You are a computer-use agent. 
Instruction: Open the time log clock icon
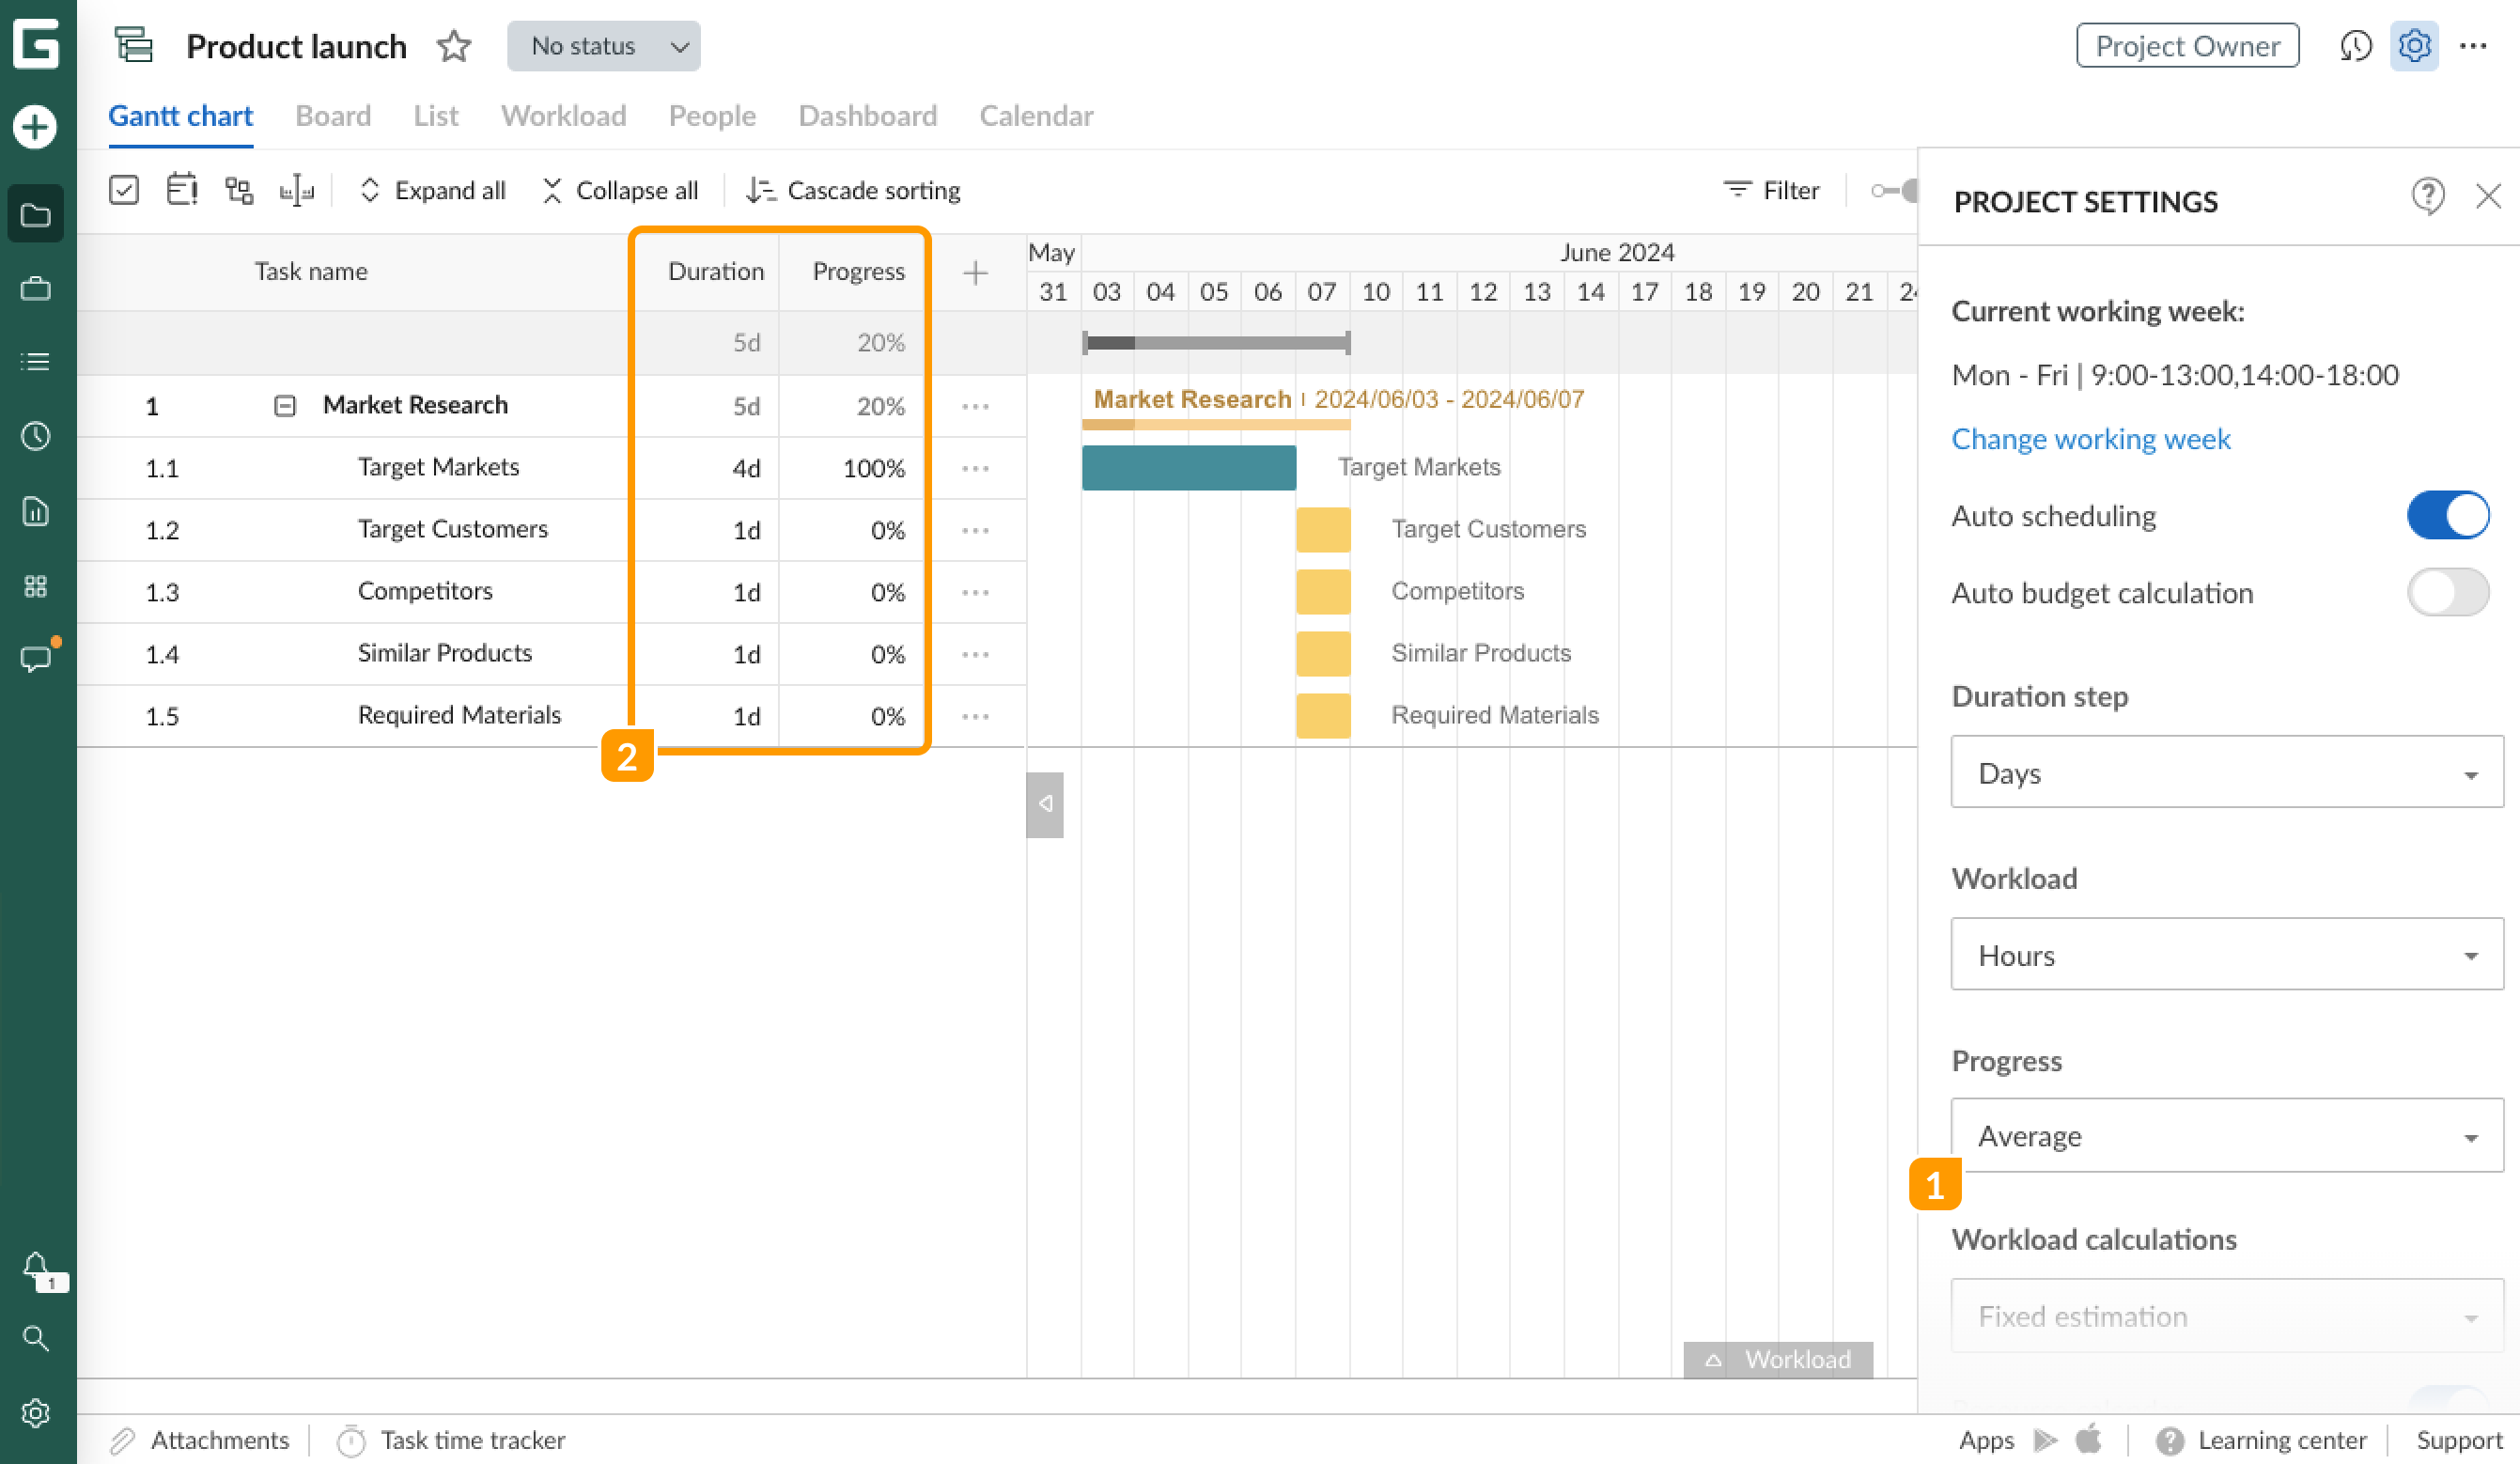[x=36, y=436]
